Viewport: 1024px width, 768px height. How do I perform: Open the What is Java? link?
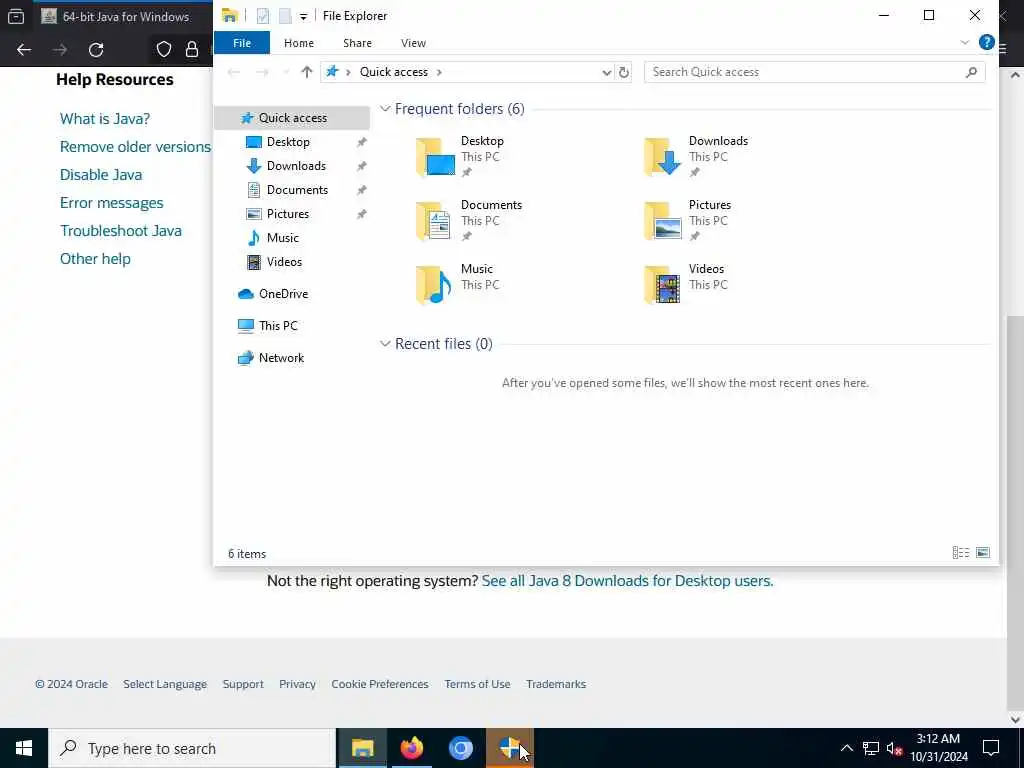point(105,119)
